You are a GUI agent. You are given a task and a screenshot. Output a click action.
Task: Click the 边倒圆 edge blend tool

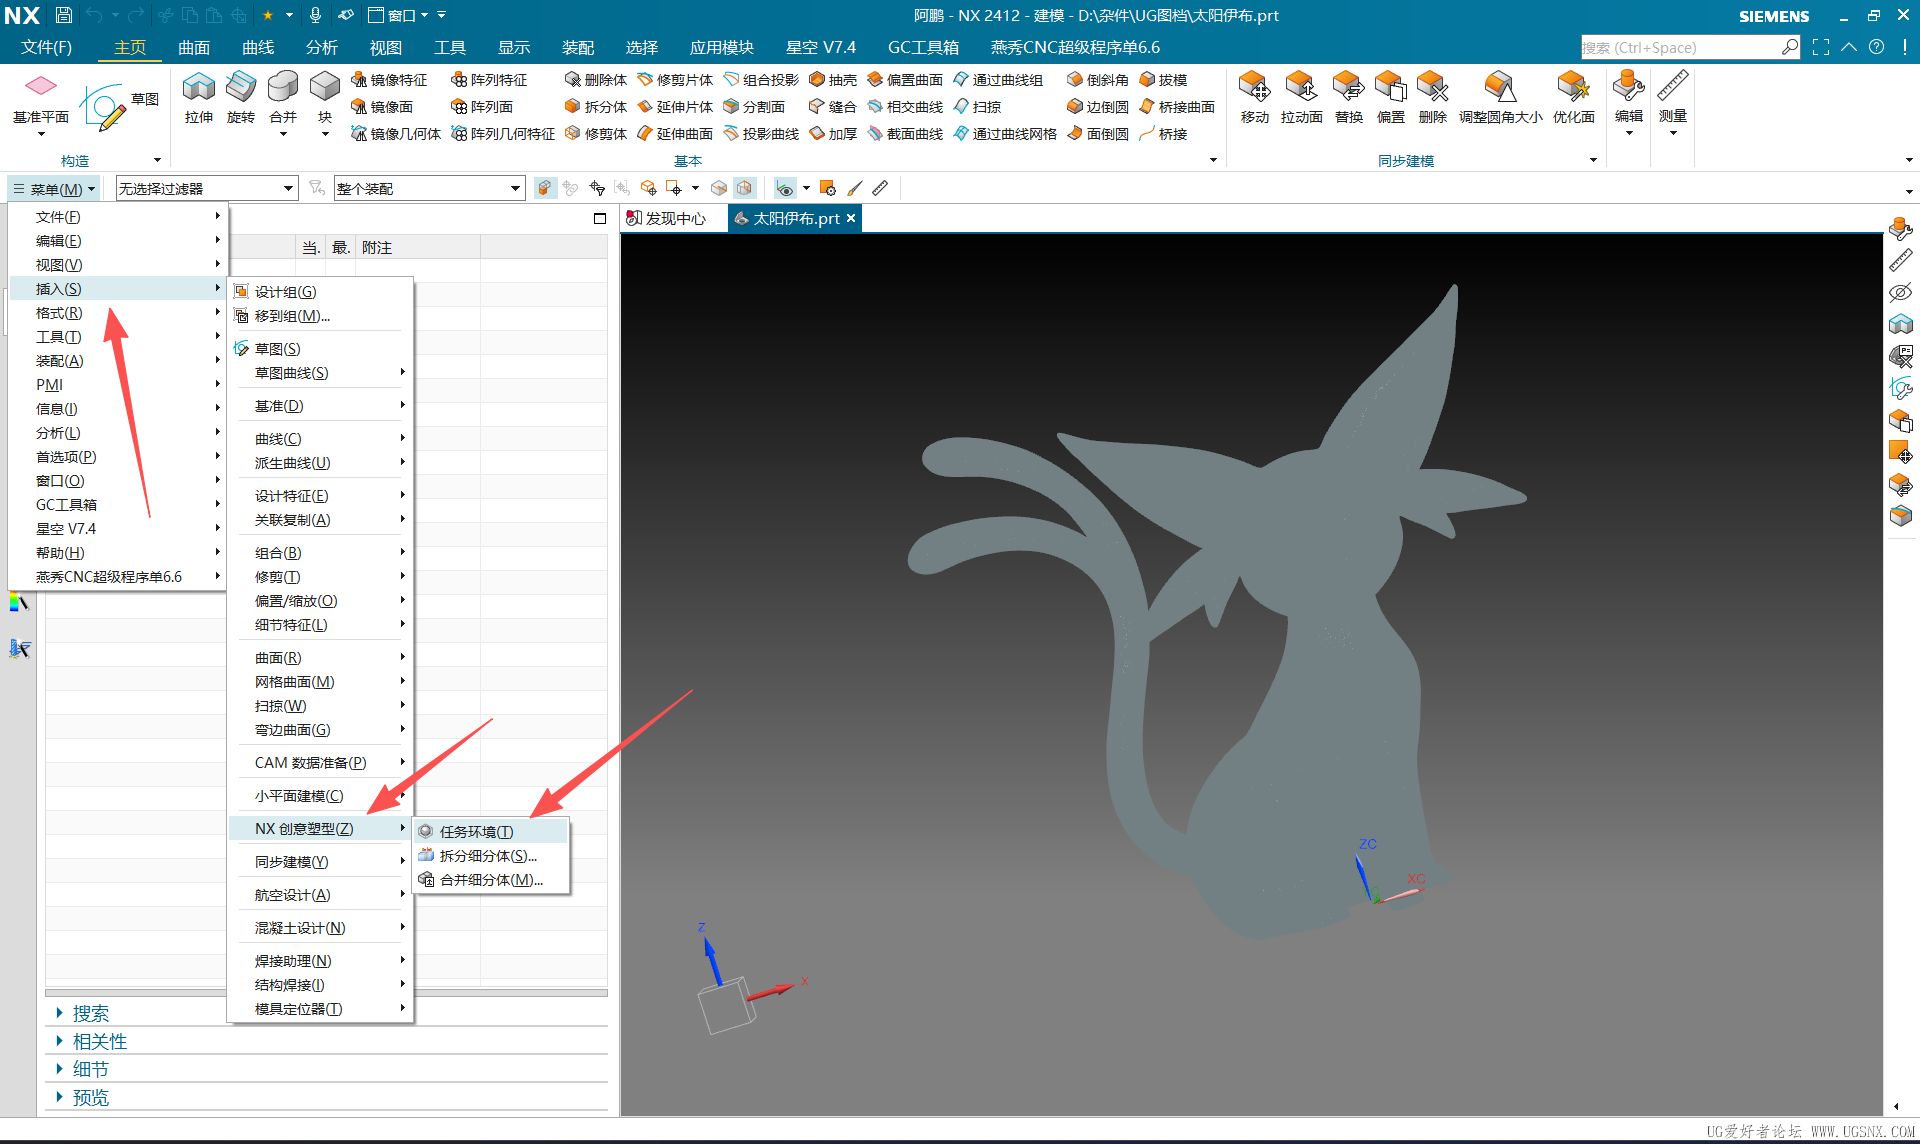click(1097, 107)
